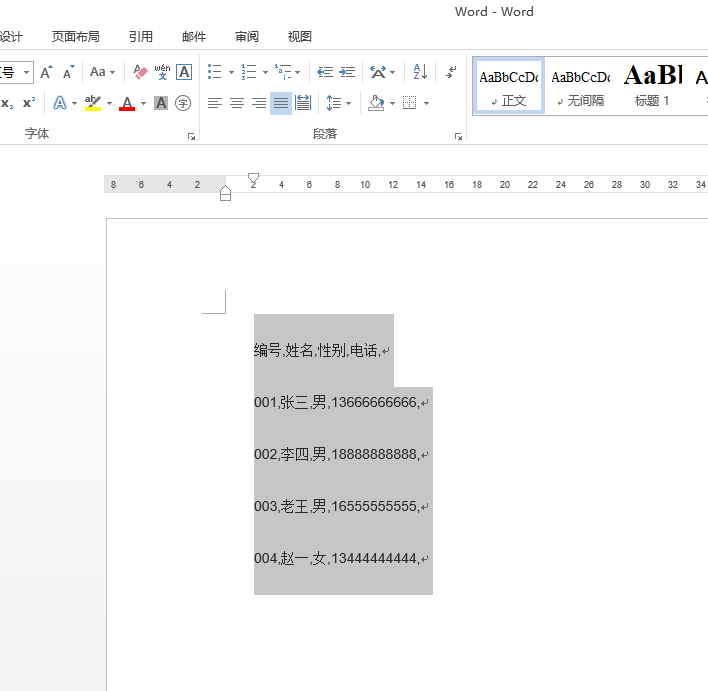The width and height of the screenshot is (708, 691).
Task: Switch to the 邮件 tab
Action: click(194, 37)
